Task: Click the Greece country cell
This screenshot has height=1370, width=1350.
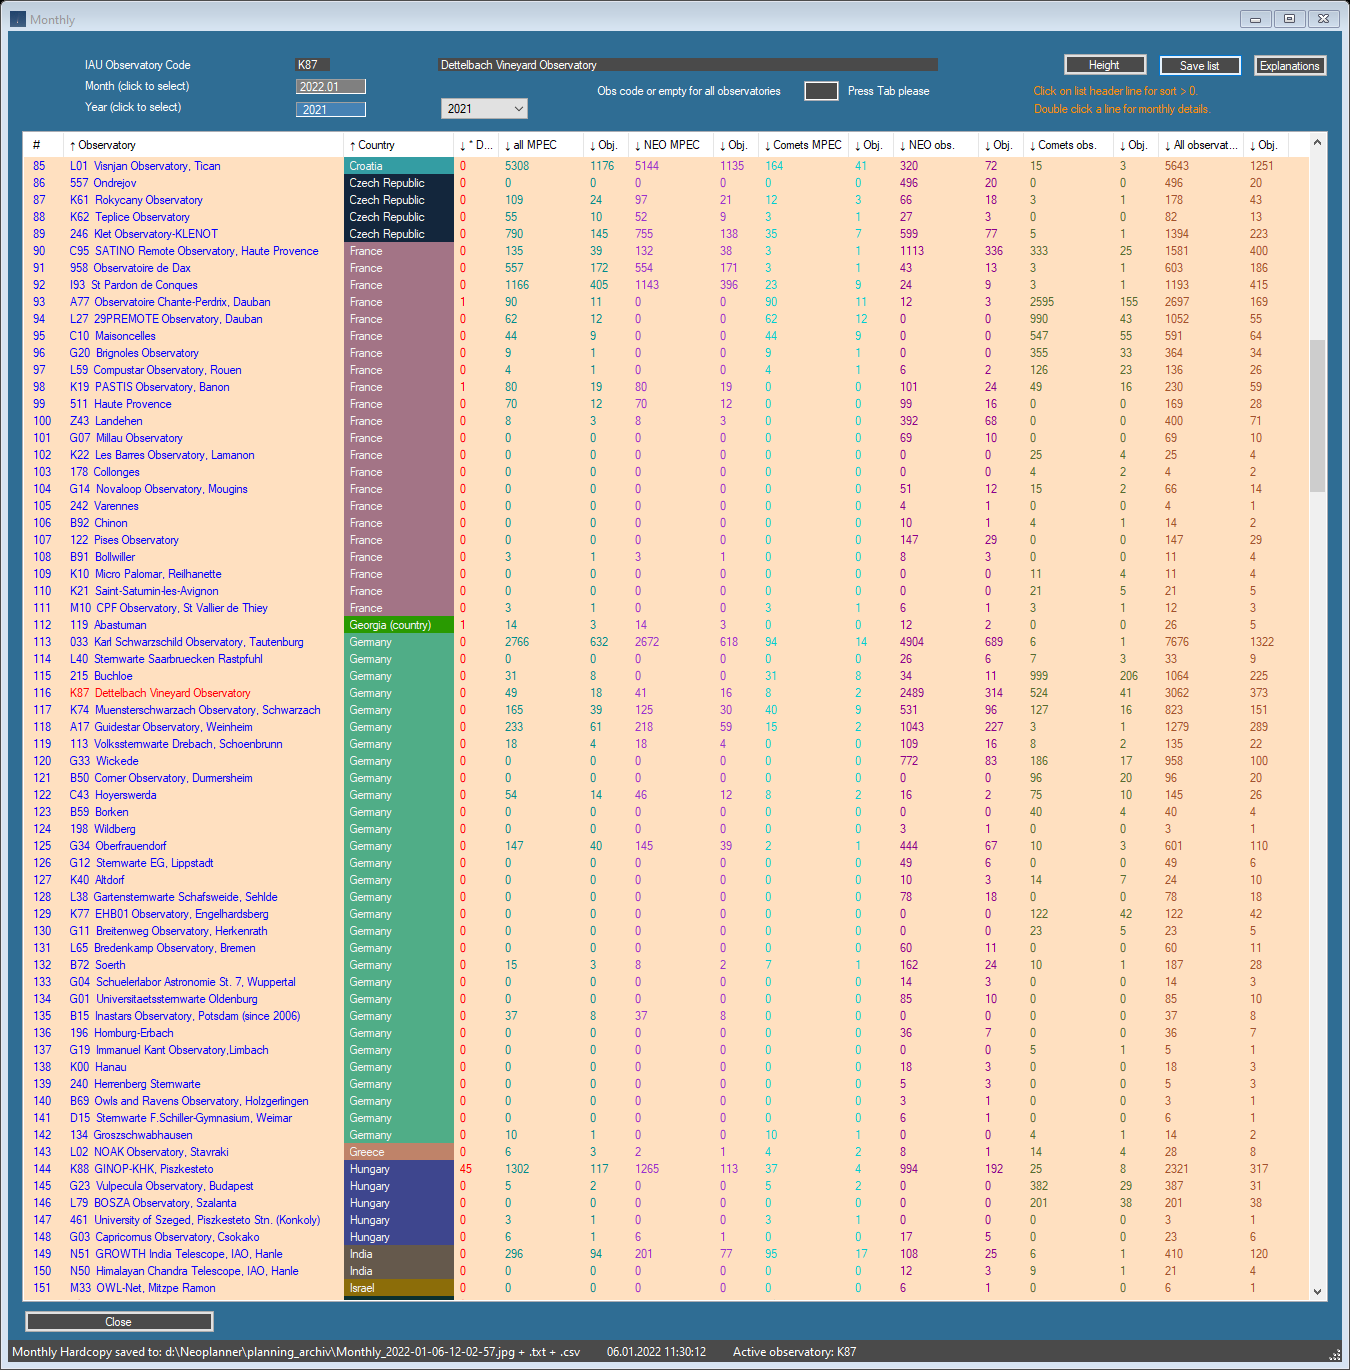Action: [399, 1152]
